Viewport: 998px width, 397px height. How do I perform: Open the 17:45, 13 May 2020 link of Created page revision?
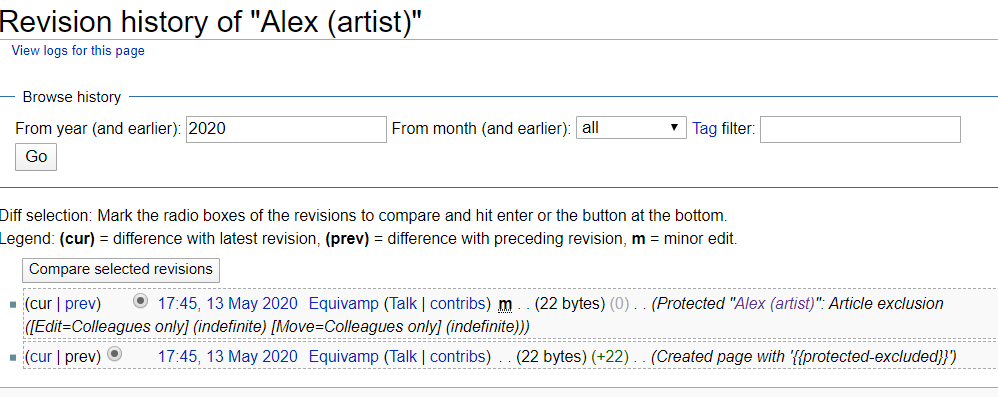tap(227, 357)
